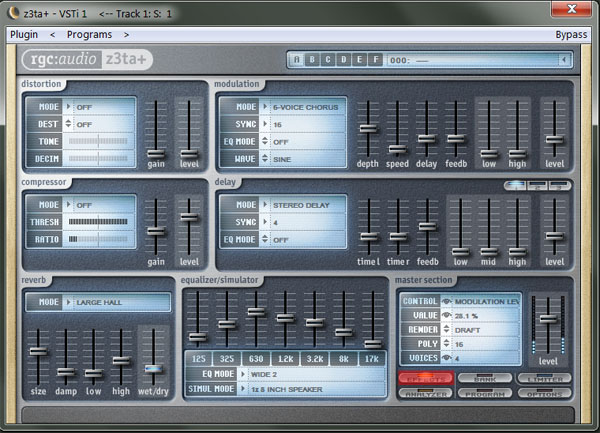Switch to delay unit 2 tab
Screen dimensions: 600x433
(537, 186)
